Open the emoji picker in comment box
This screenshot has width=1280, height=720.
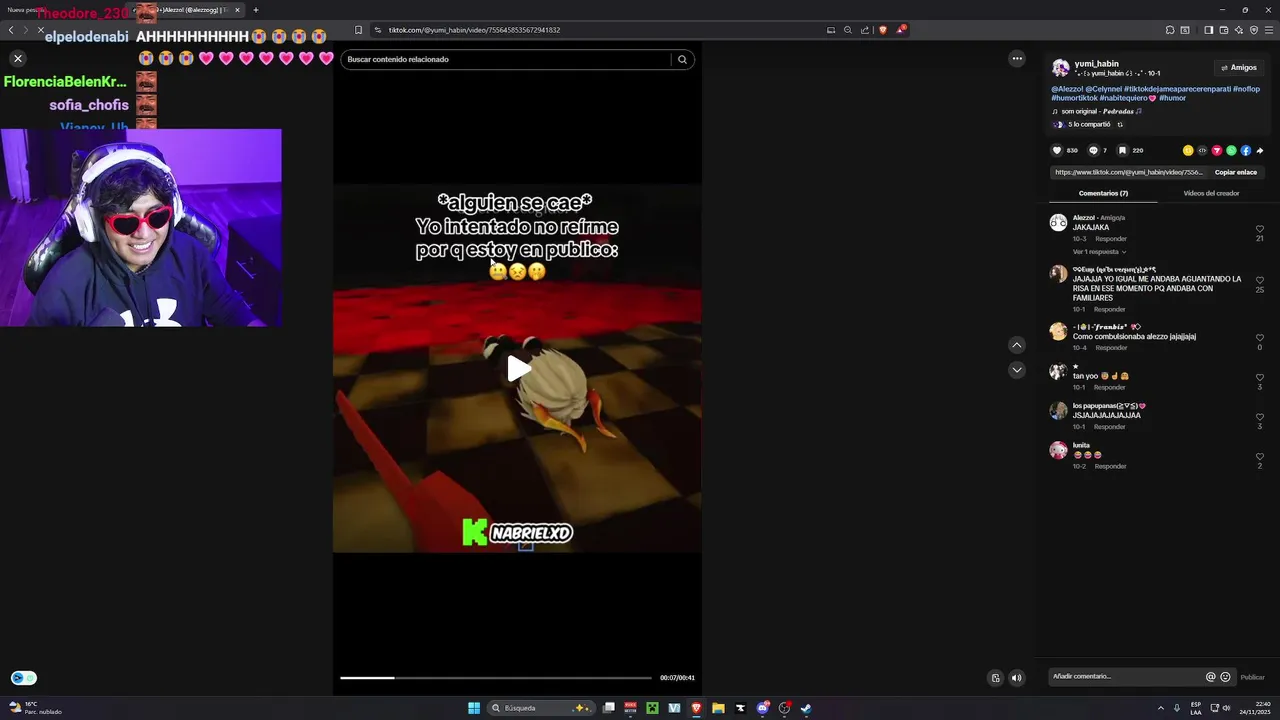pyautogui.click(x=1225, y=677)
